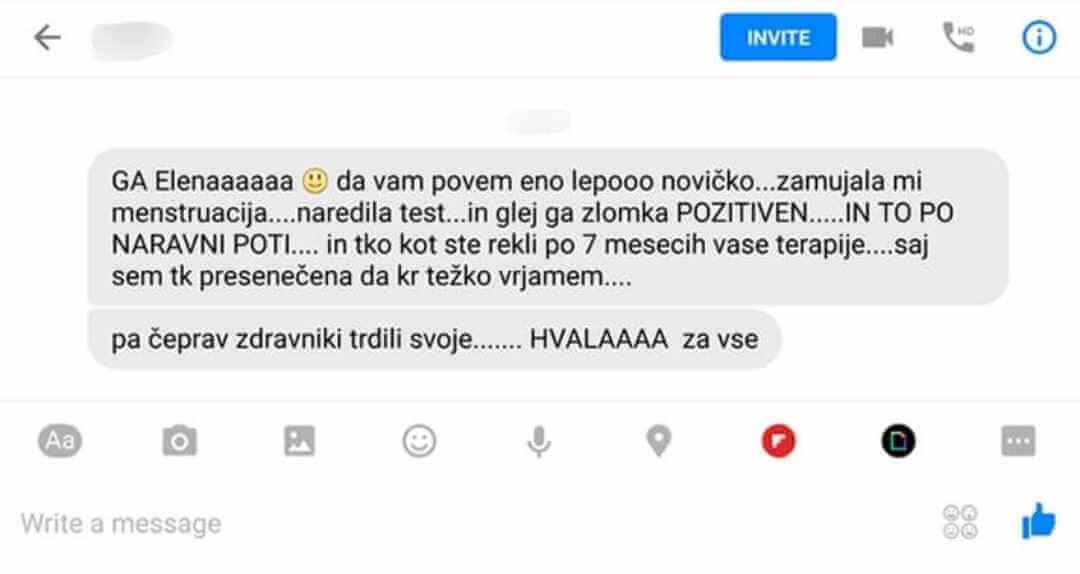1080x574 pixels.
Task: Share location with pin icon
Action: pos(658,441)
